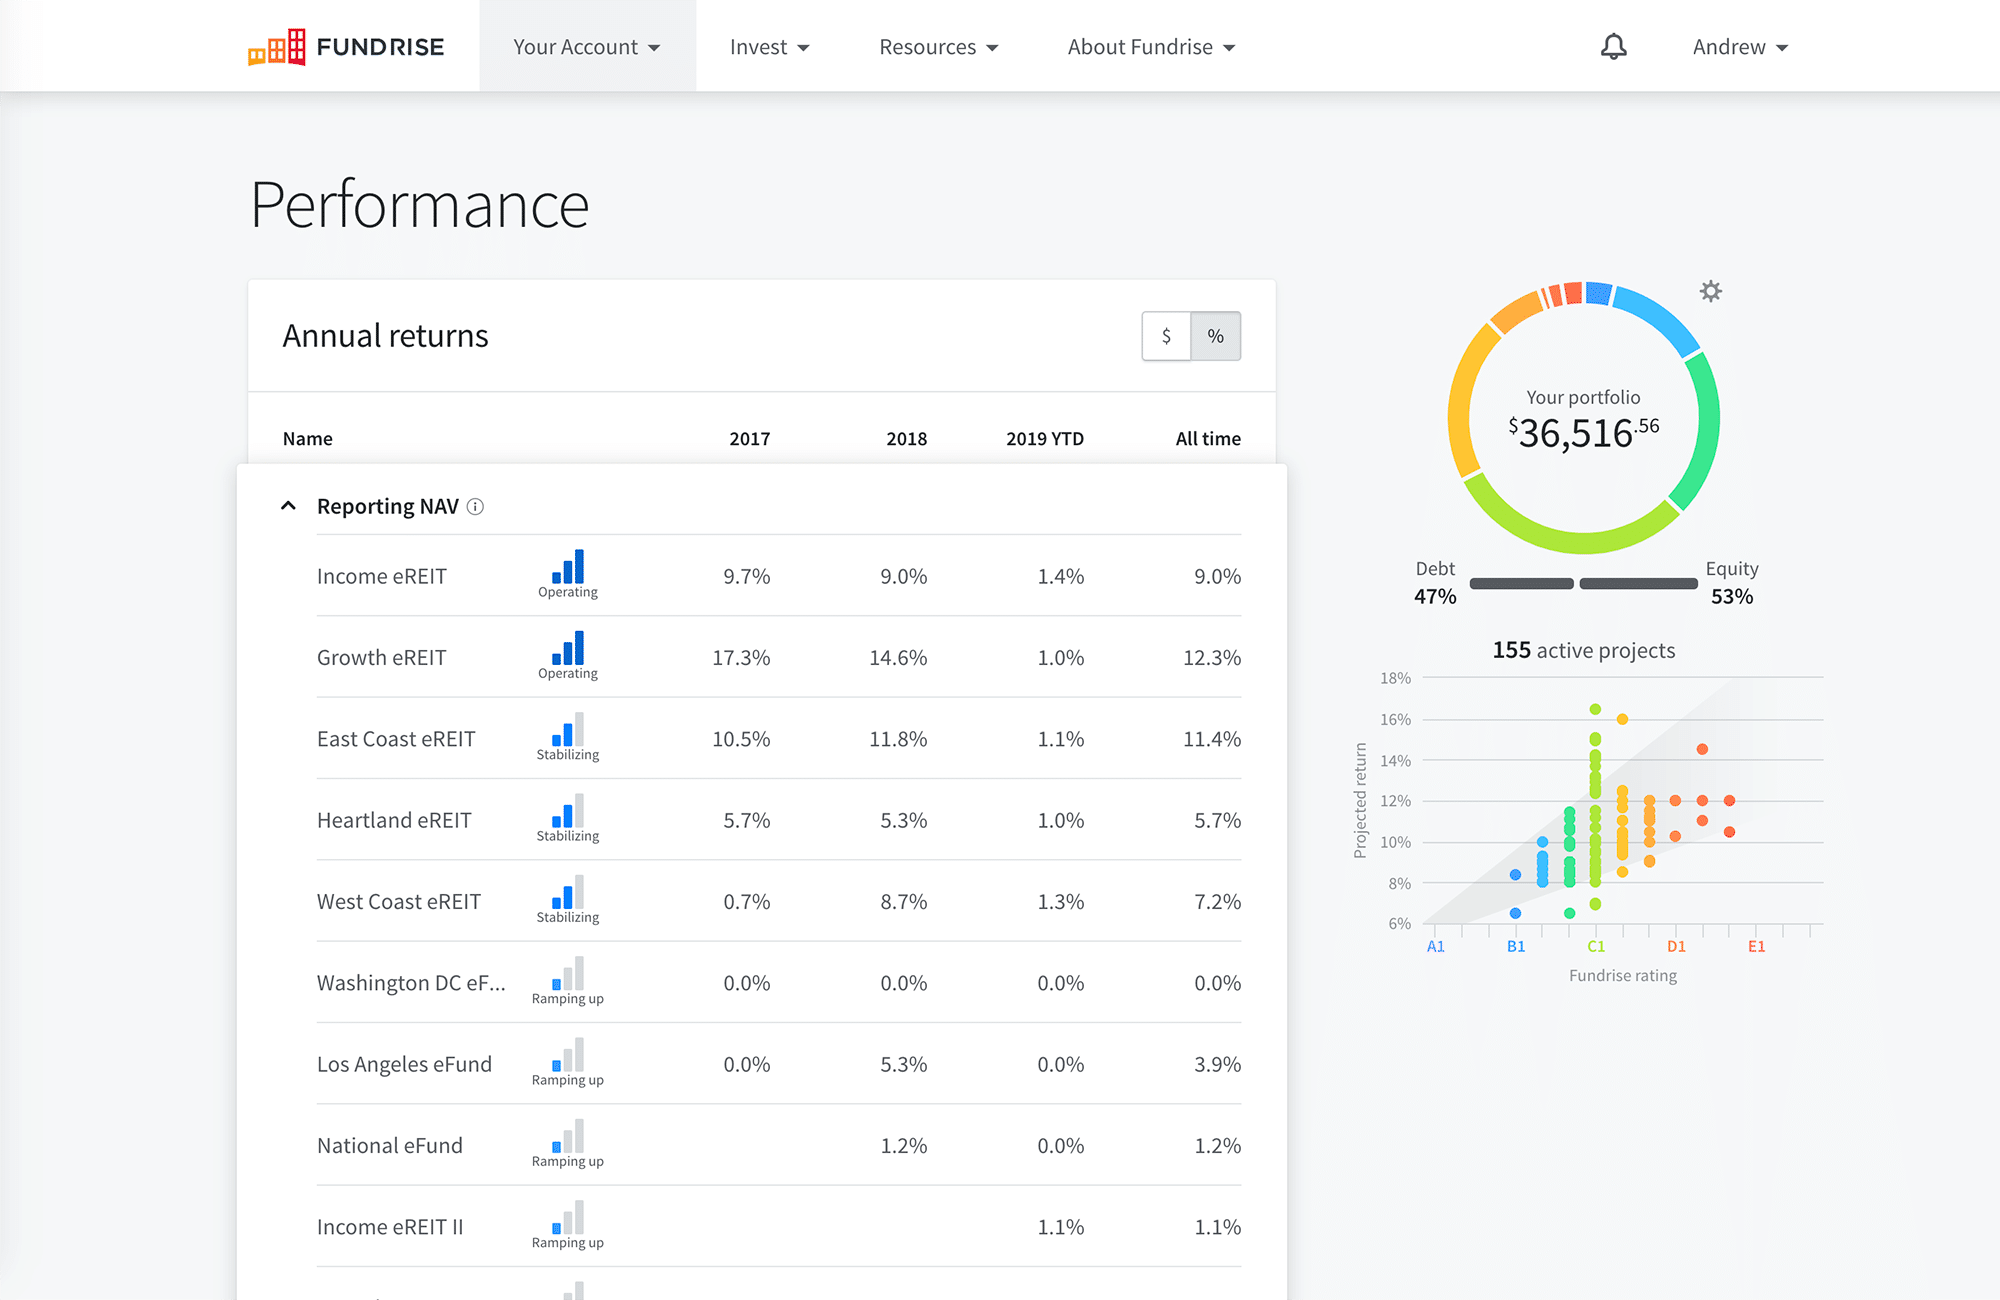Open the Invest dropdown menu

(768, 45)
